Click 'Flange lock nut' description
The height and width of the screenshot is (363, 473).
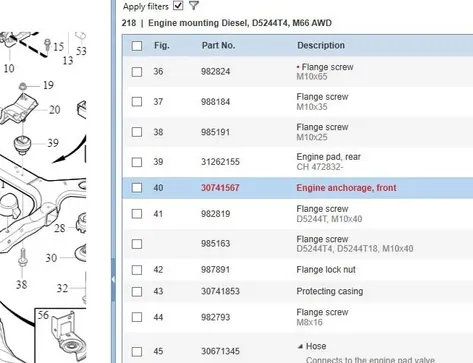coord(326,269)
